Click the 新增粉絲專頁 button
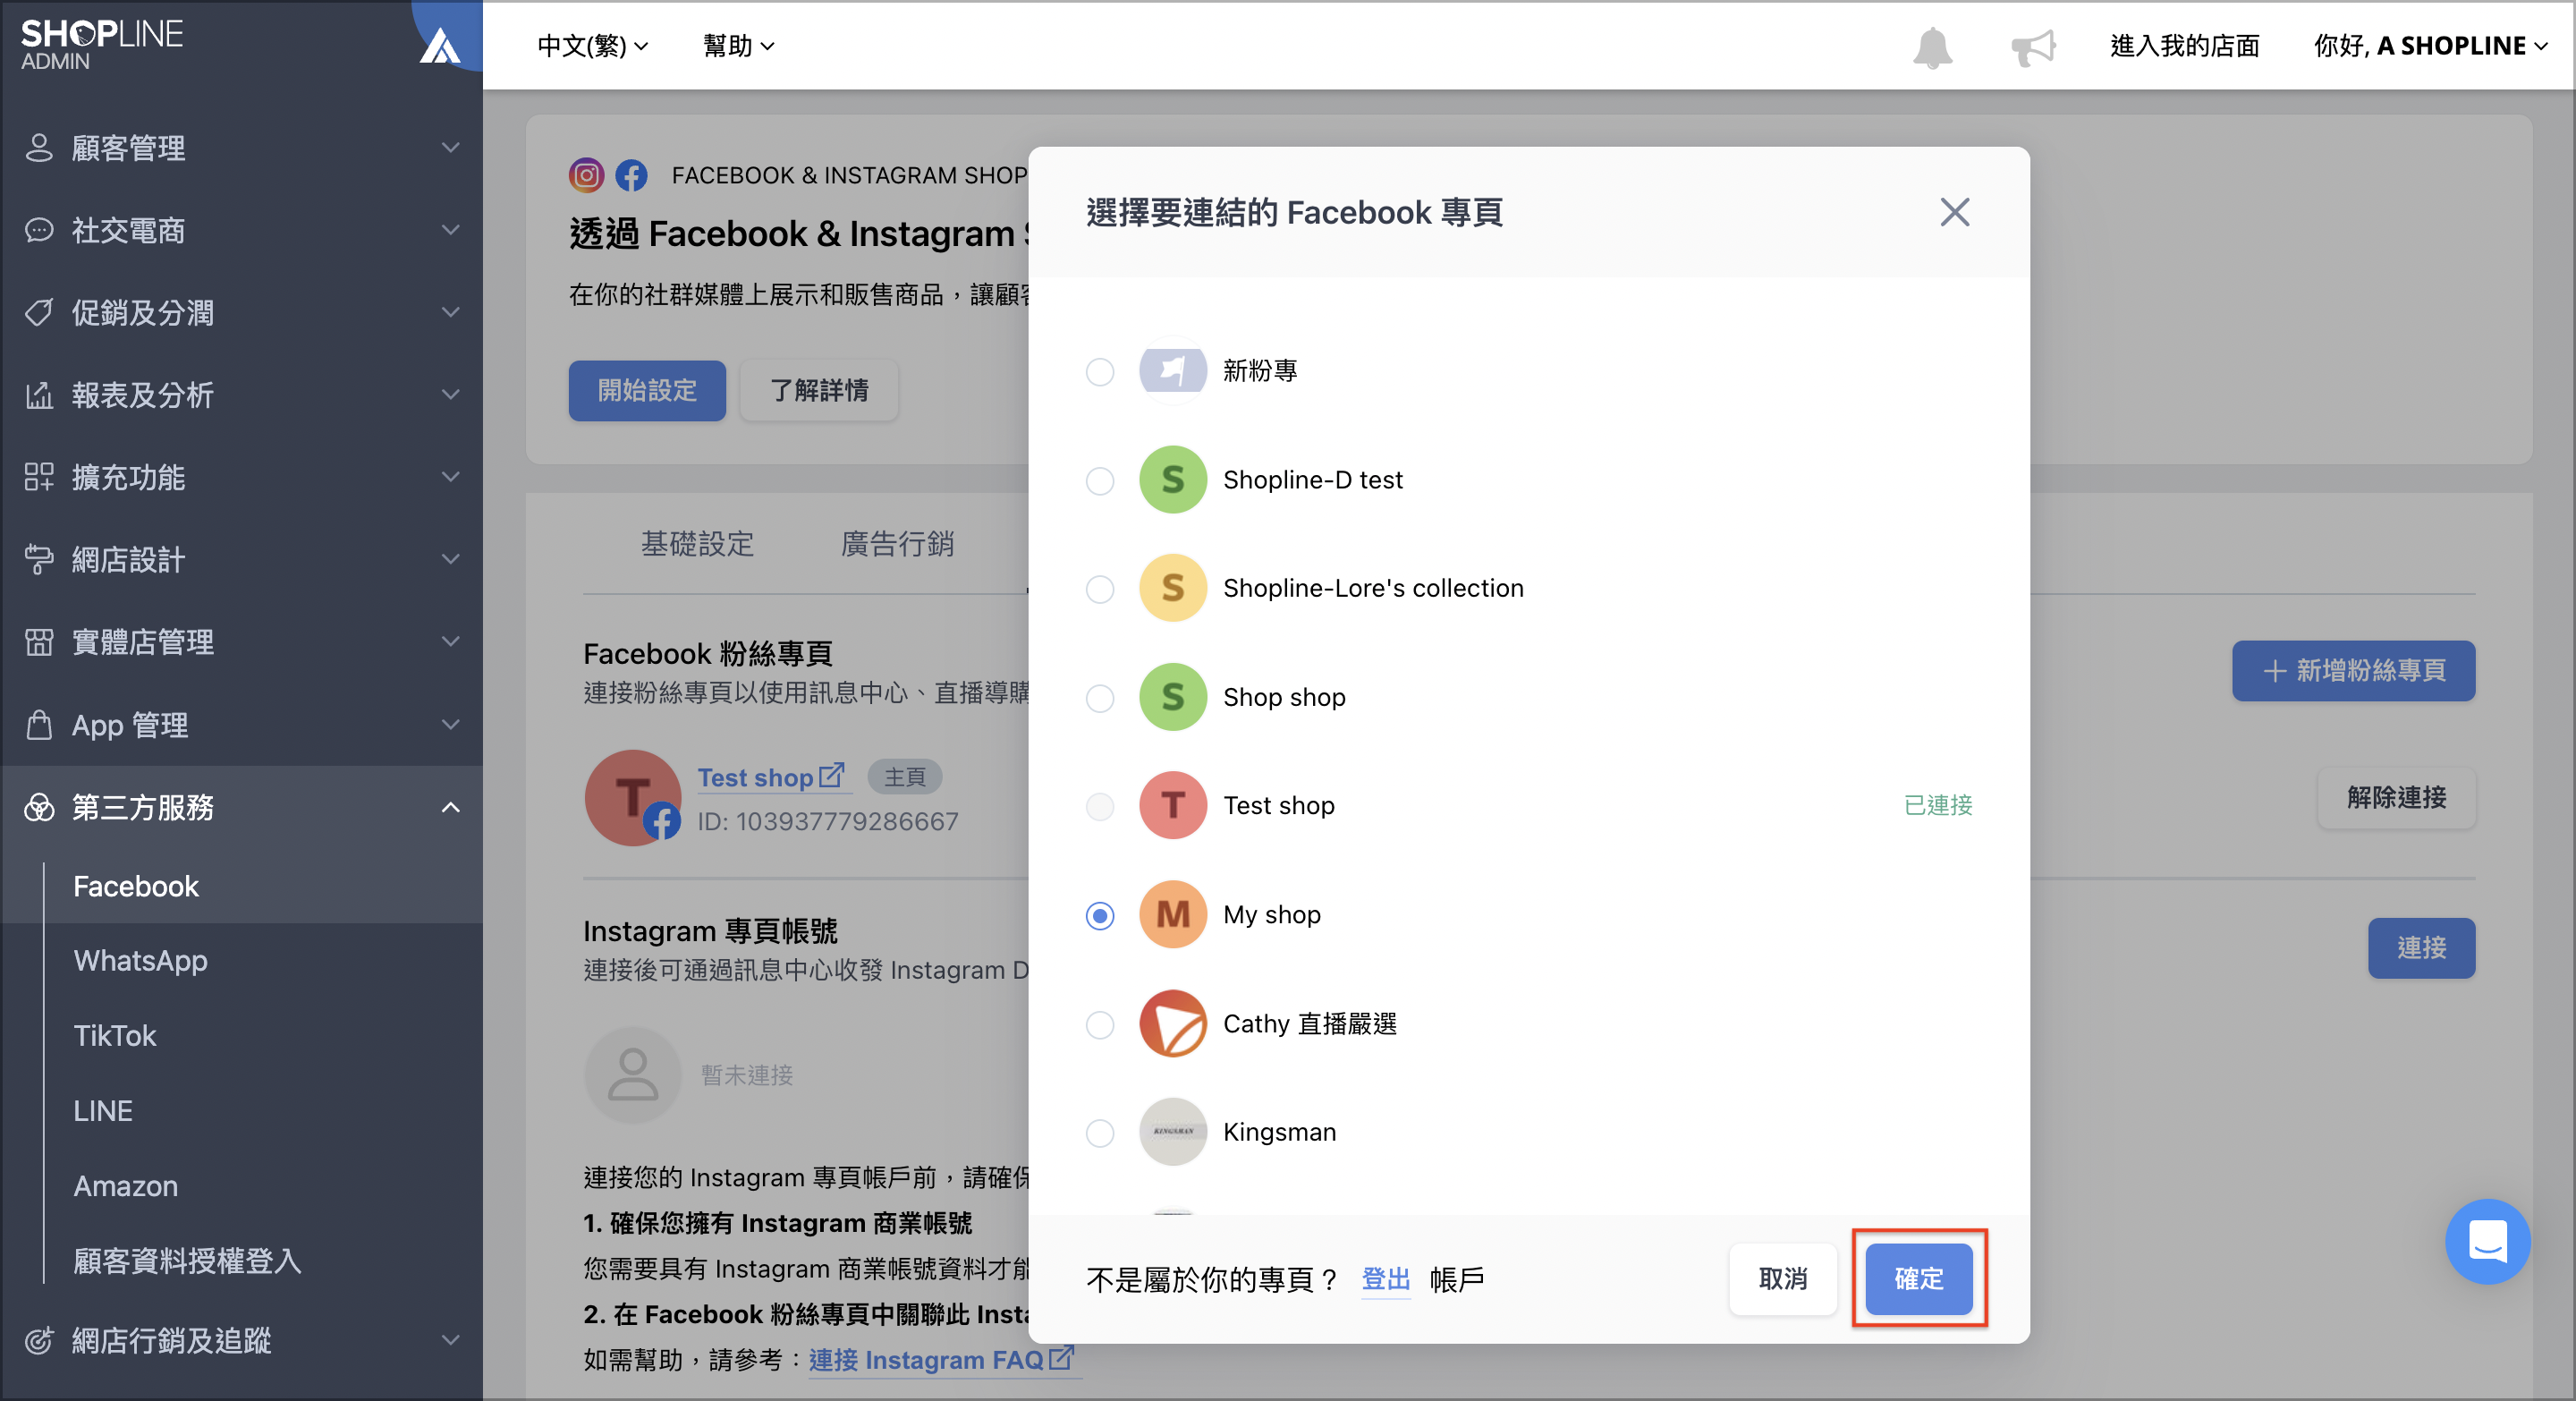 (2353, 670)
